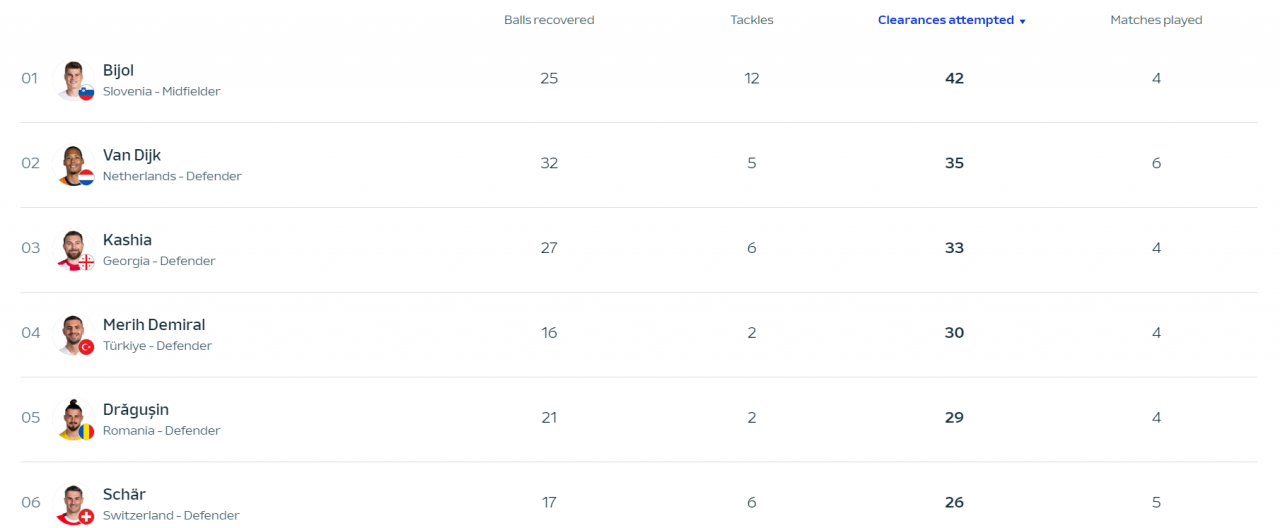Select Merih Demiral's avatar with Türkiye flag
This screenshot has width=1280, height=528.
[73, 334]
